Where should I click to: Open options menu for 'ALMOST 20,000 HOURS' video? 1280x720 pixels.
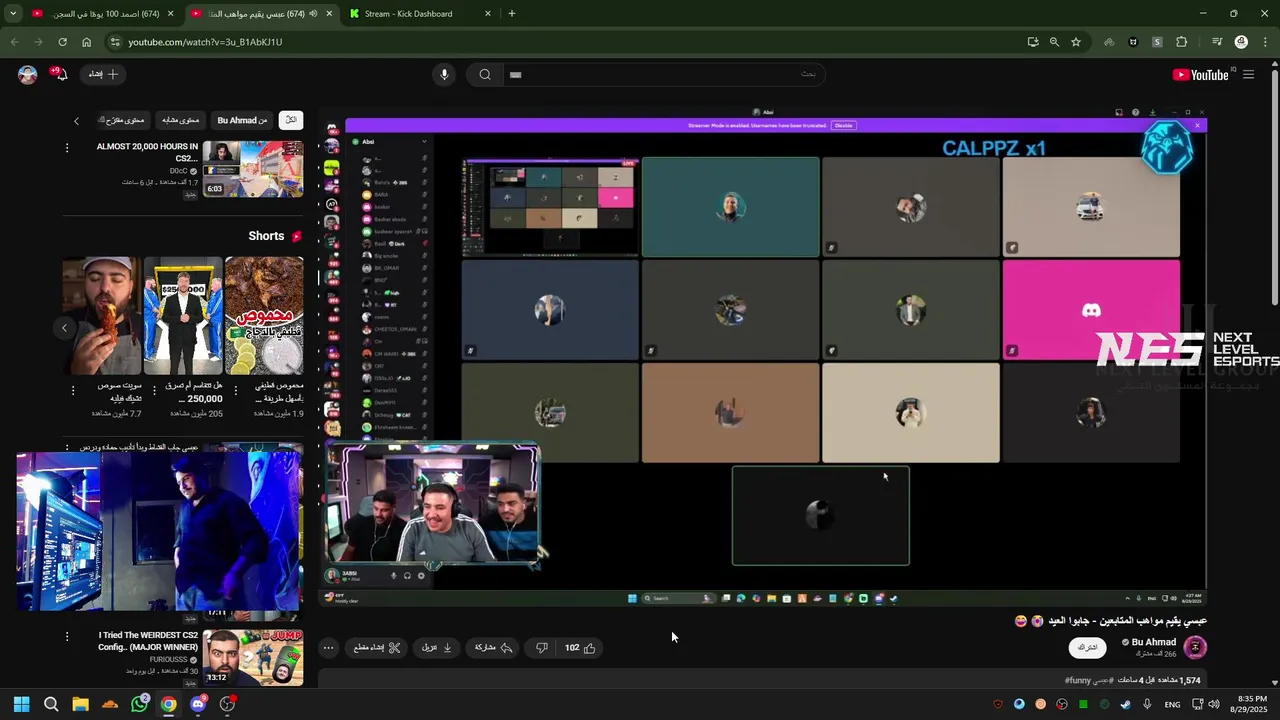(67, 148)
